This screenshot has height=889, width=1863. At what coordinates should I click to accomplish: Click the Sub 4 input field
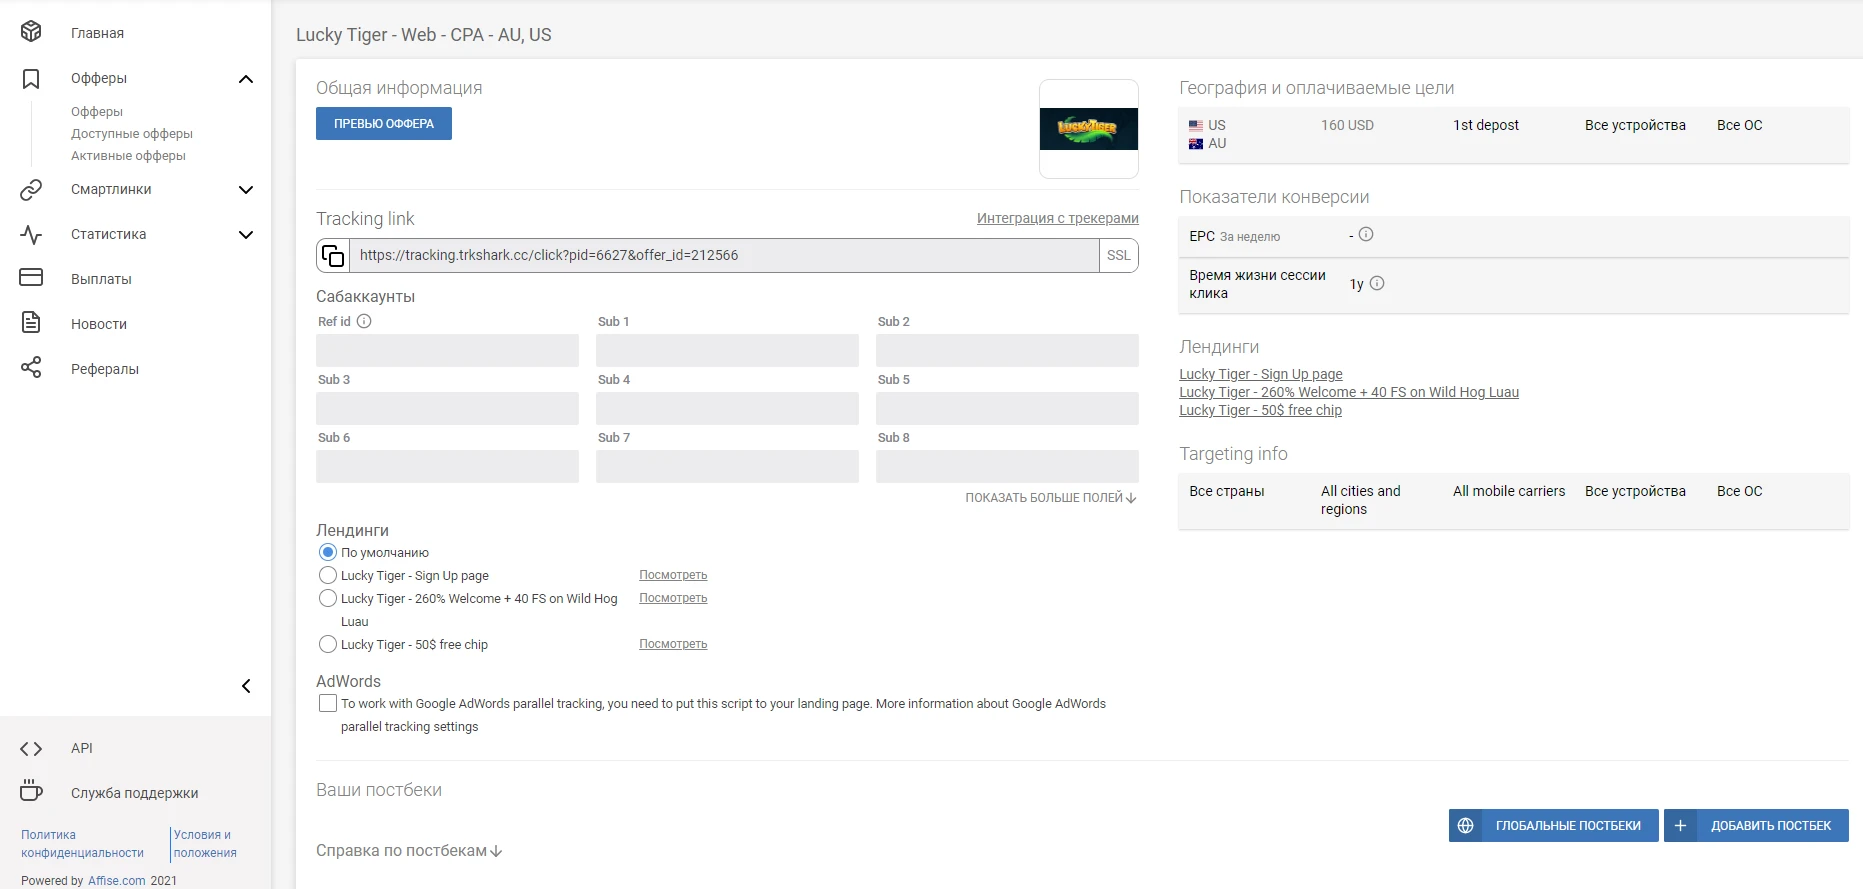727,408
